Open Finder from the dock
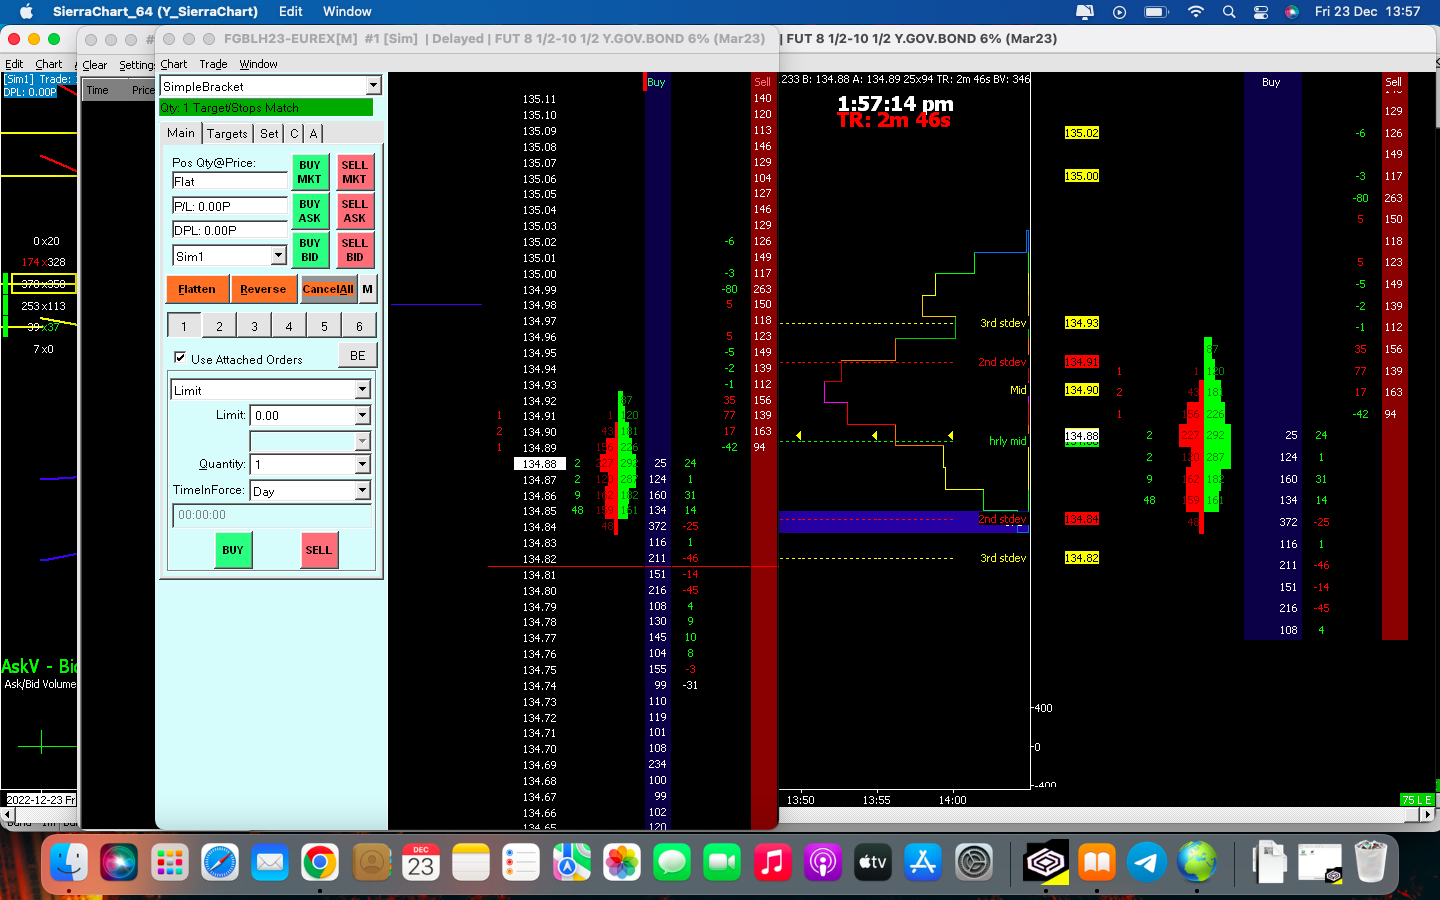1440x900 pixels. pos(69,862)
